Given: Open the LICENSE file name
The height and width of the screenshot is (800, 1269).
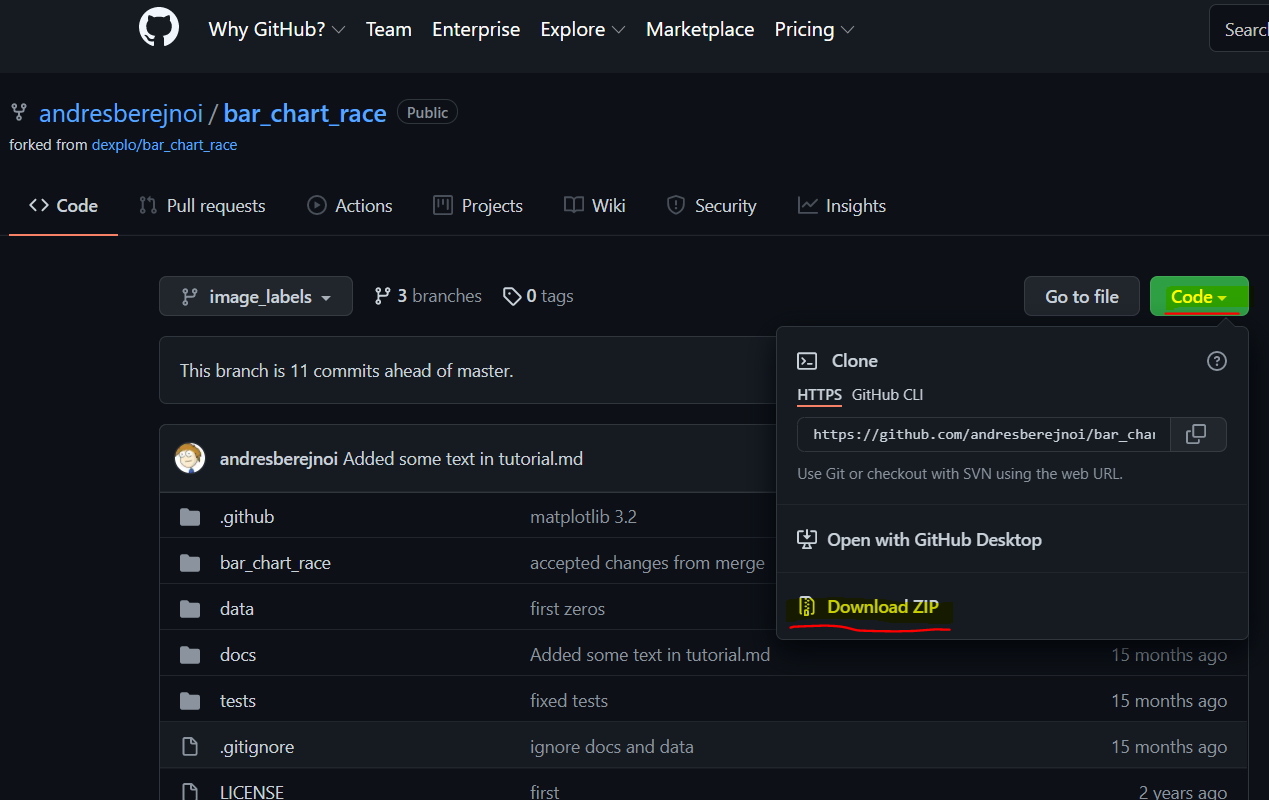Looking at the screenshot, I should (252, 792).
